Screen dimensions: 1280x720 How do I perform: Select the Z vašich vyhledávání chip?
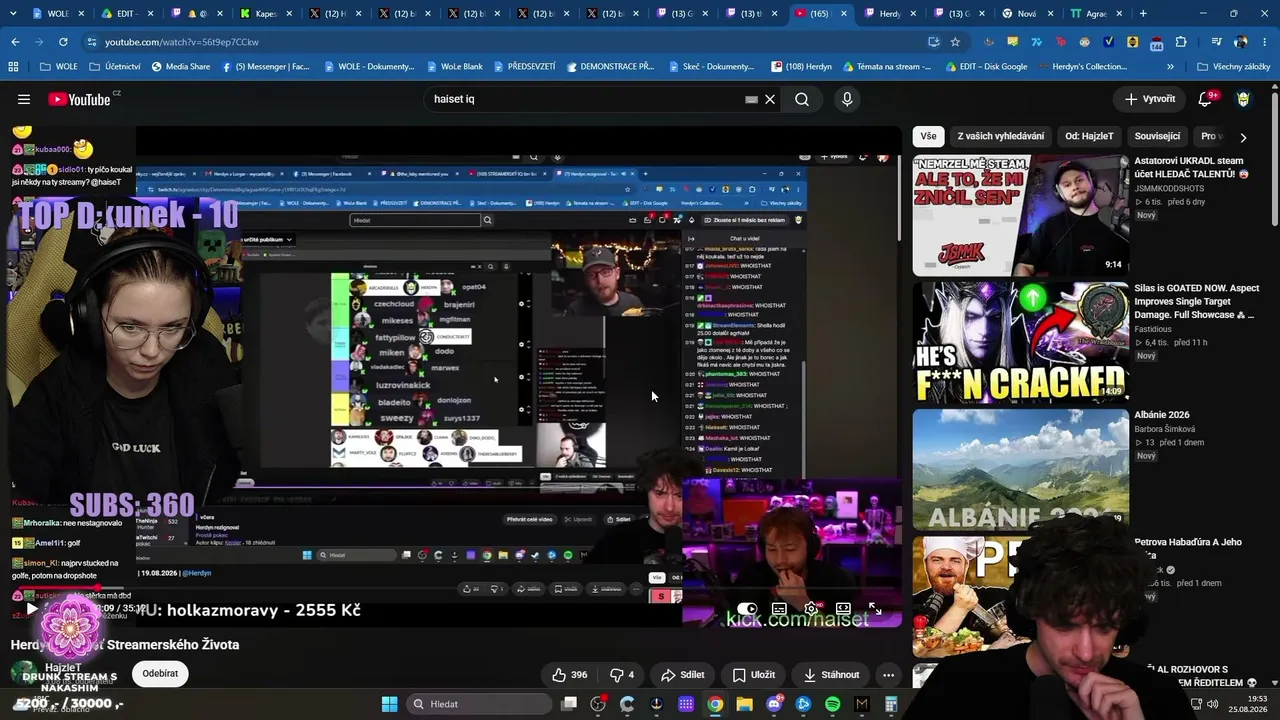pos(1000,136)
